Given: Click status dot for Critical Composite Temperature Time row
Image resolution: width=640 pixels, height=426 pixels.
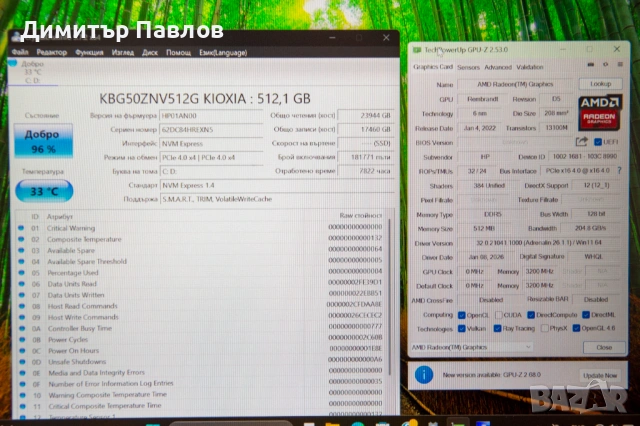Looking at the screenshot, I should tap(22, 406).
